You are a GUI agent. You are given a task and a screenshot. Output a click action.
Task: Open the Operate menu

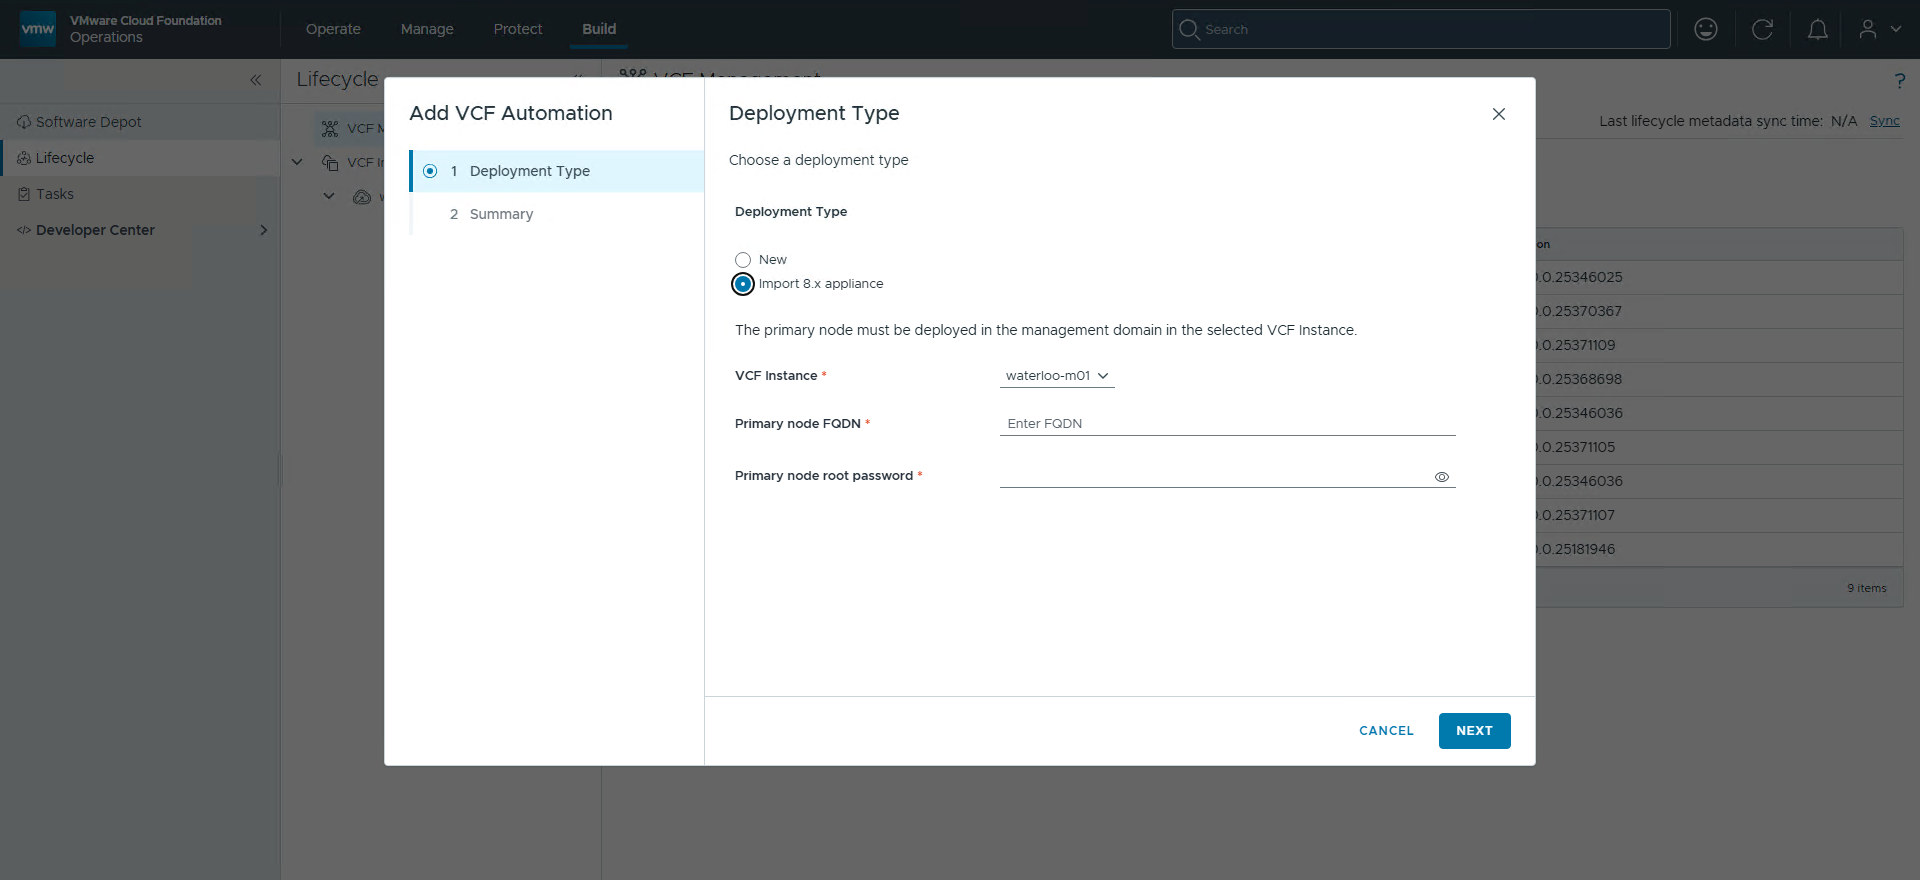(x=333, y=29)
